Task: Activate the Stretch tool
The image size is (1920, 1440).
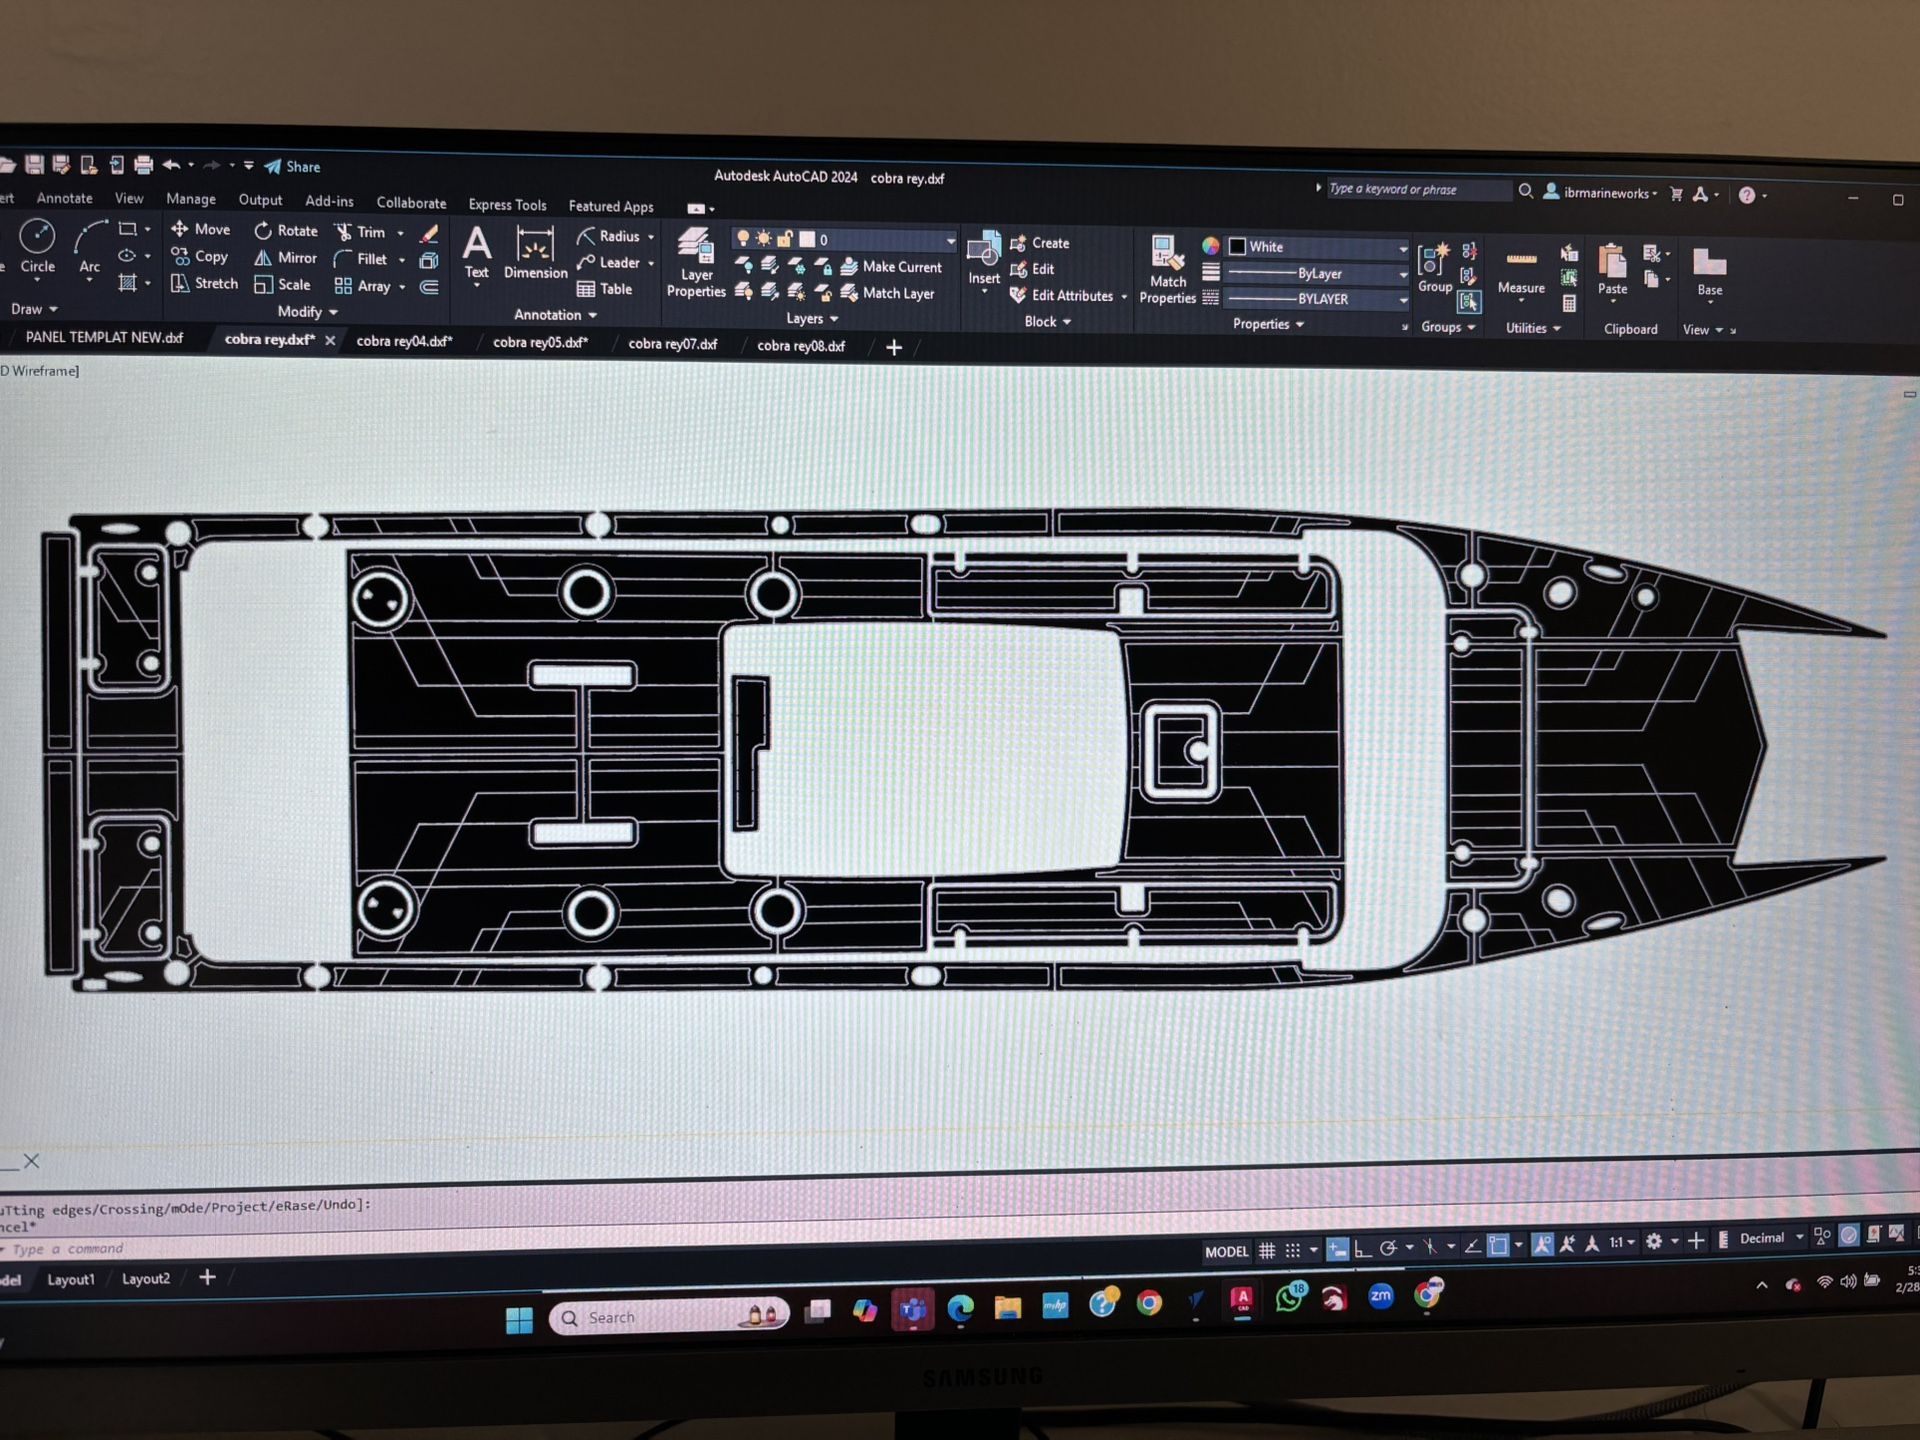Action: (205, 283)
